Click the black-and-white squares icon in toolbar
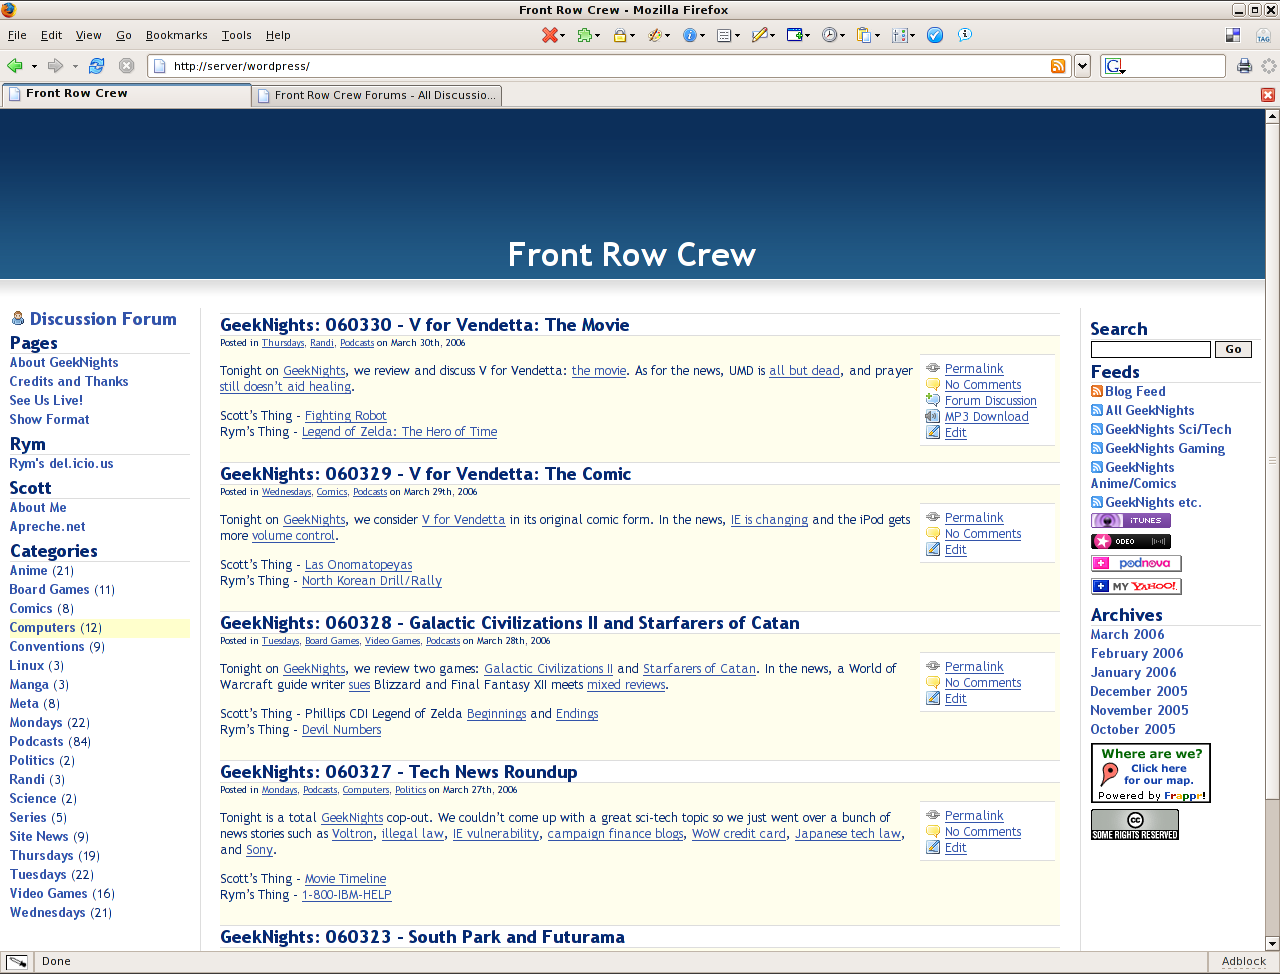The image size is (1280, 974). coord(1233,35)
